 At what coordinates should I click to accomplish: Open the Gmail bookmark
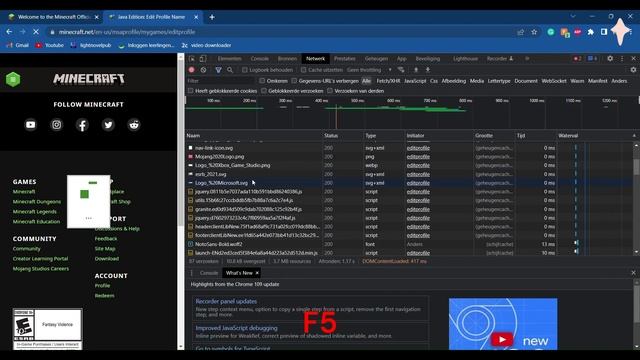pos(18,45)
